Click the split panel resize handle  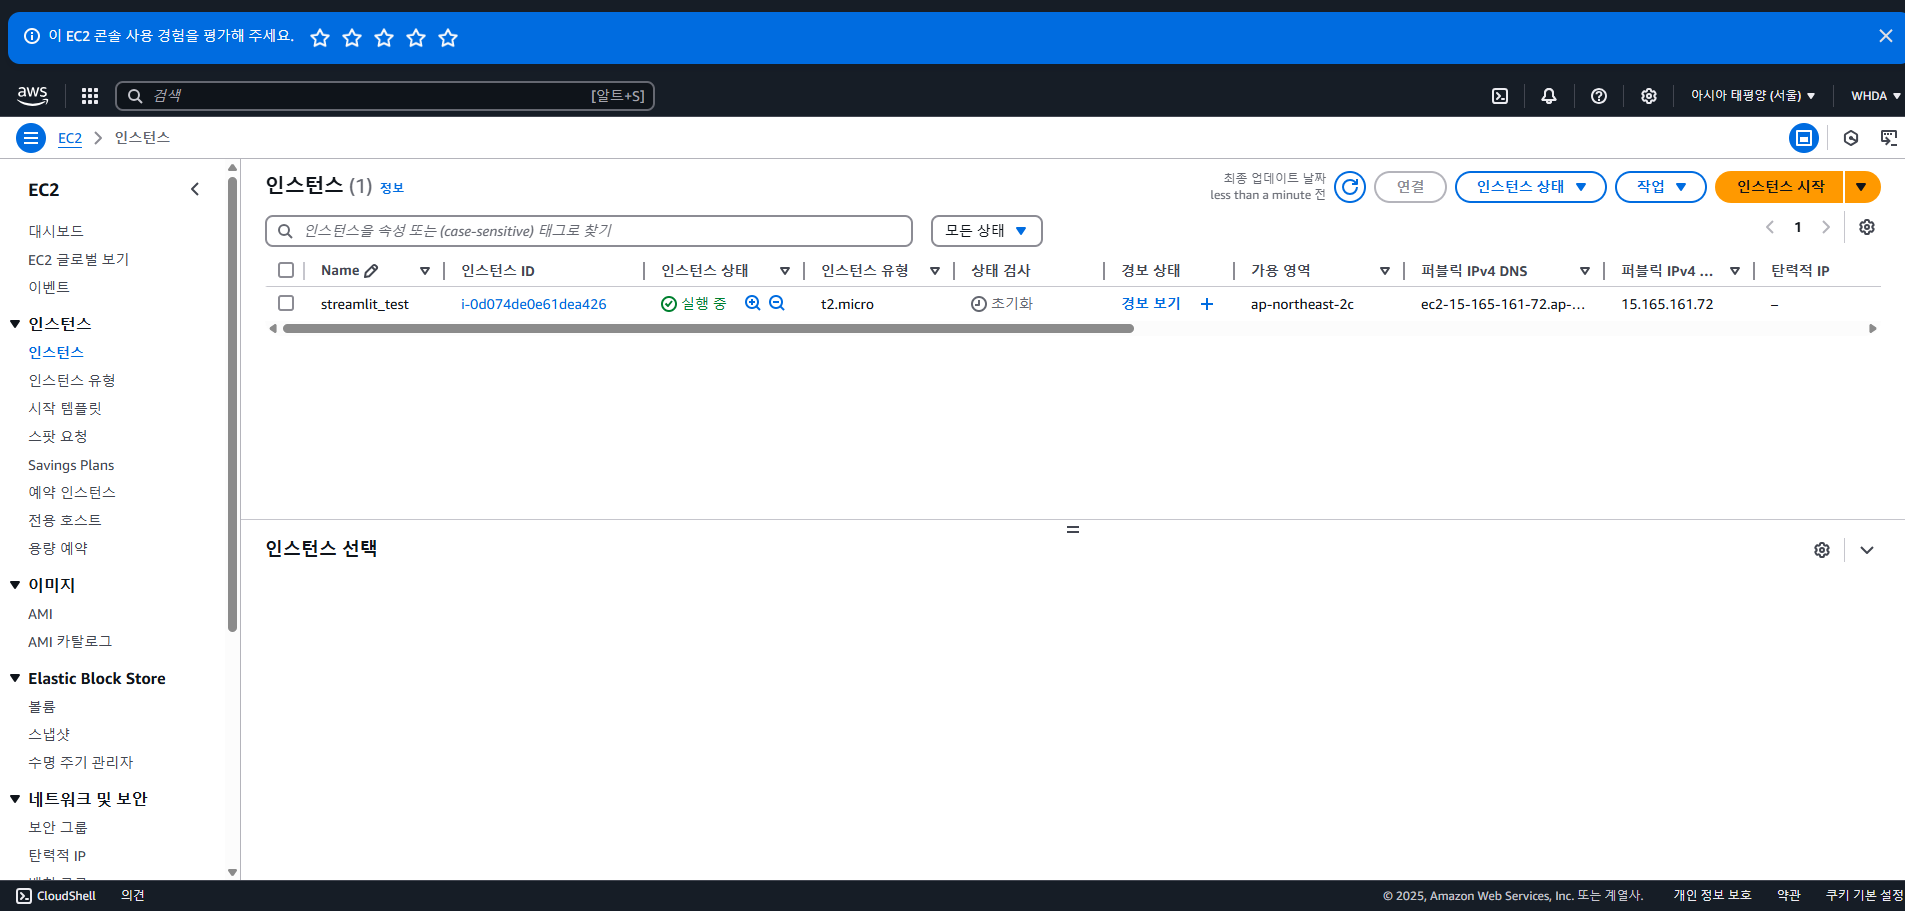1073,530
